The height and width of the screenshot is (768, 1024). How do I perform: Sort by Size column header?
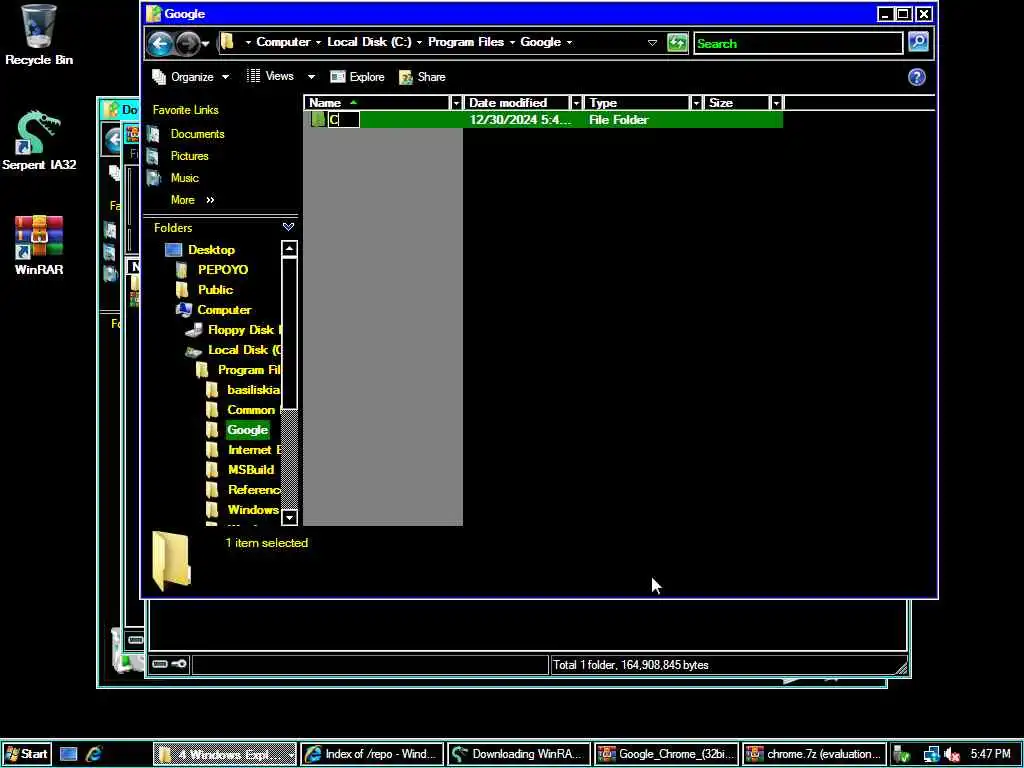pyautogui.click(x=737, y=103)
